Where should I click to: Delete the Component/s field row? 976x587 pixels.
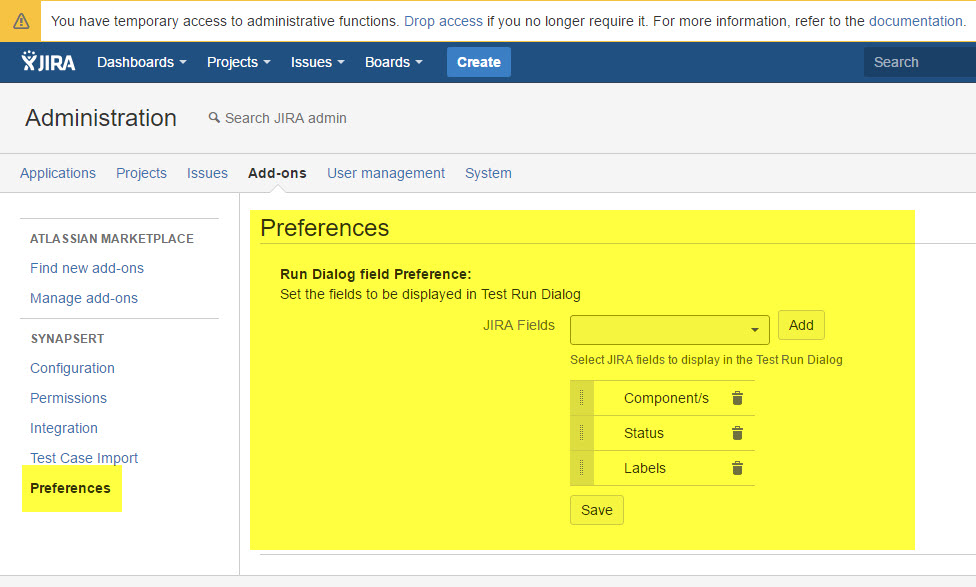(737, 398)
